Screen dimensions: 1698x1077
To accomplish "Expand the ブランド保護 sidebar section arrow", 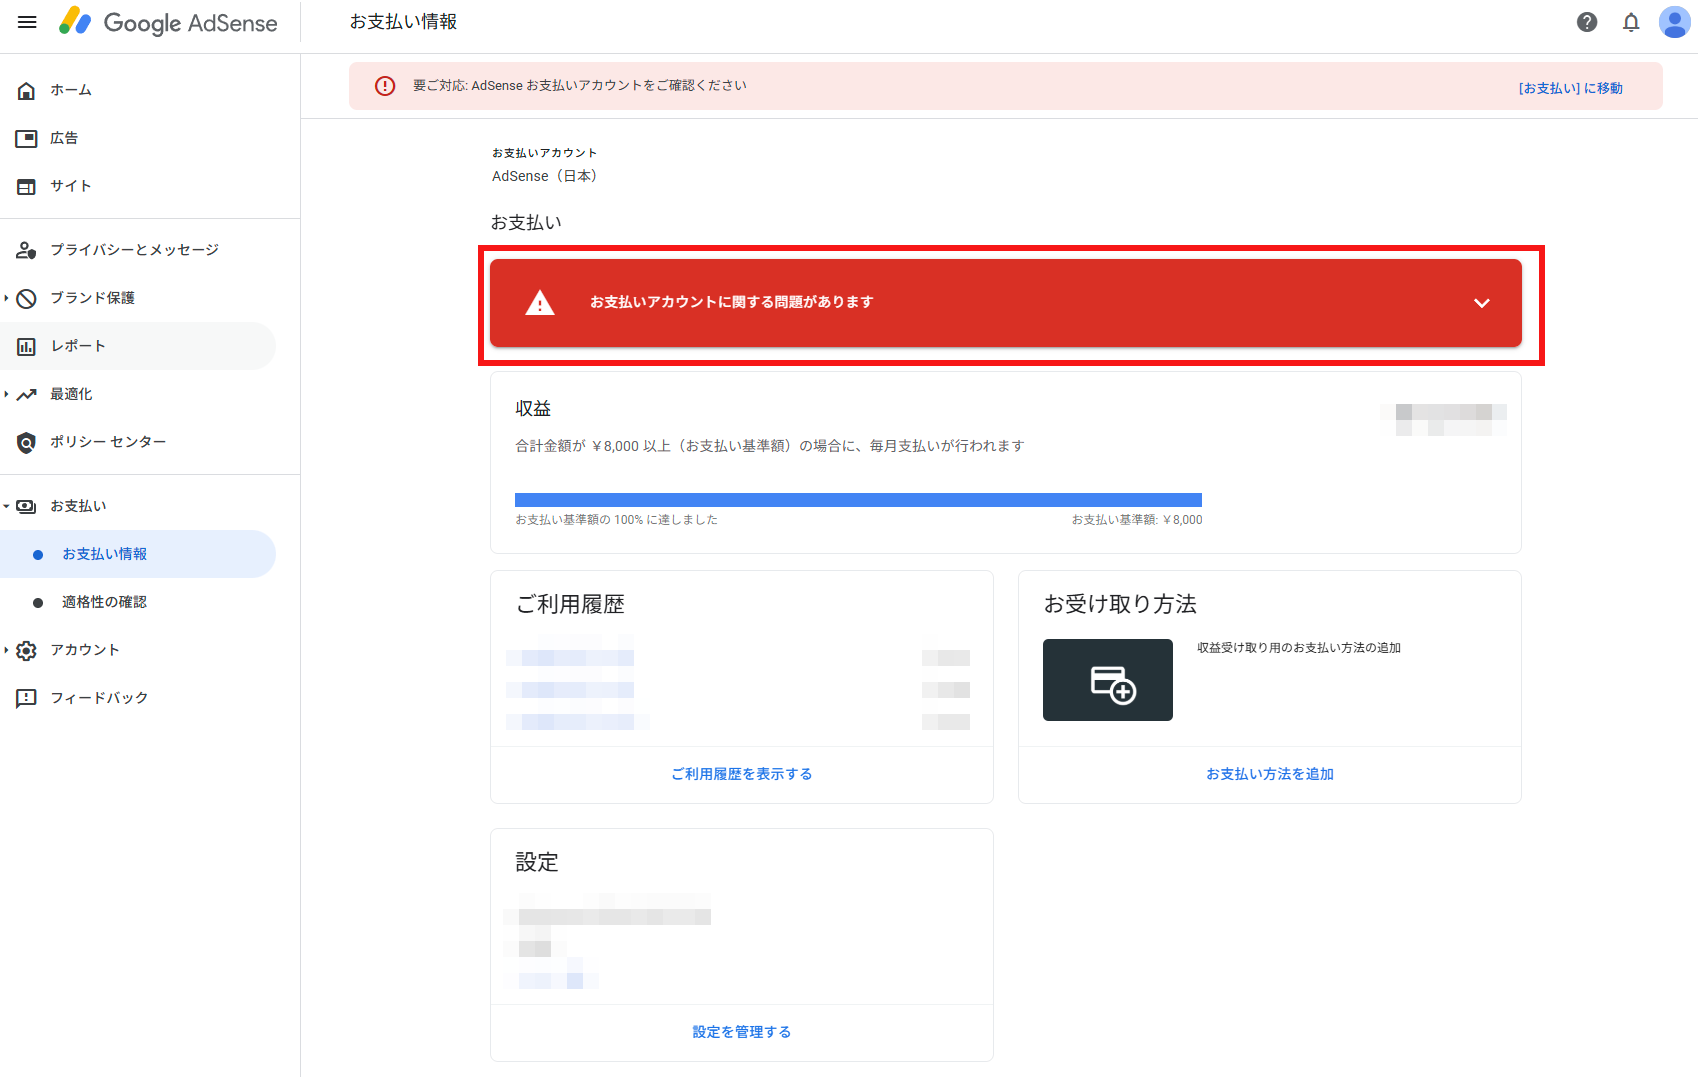I will tap(6, 298).
